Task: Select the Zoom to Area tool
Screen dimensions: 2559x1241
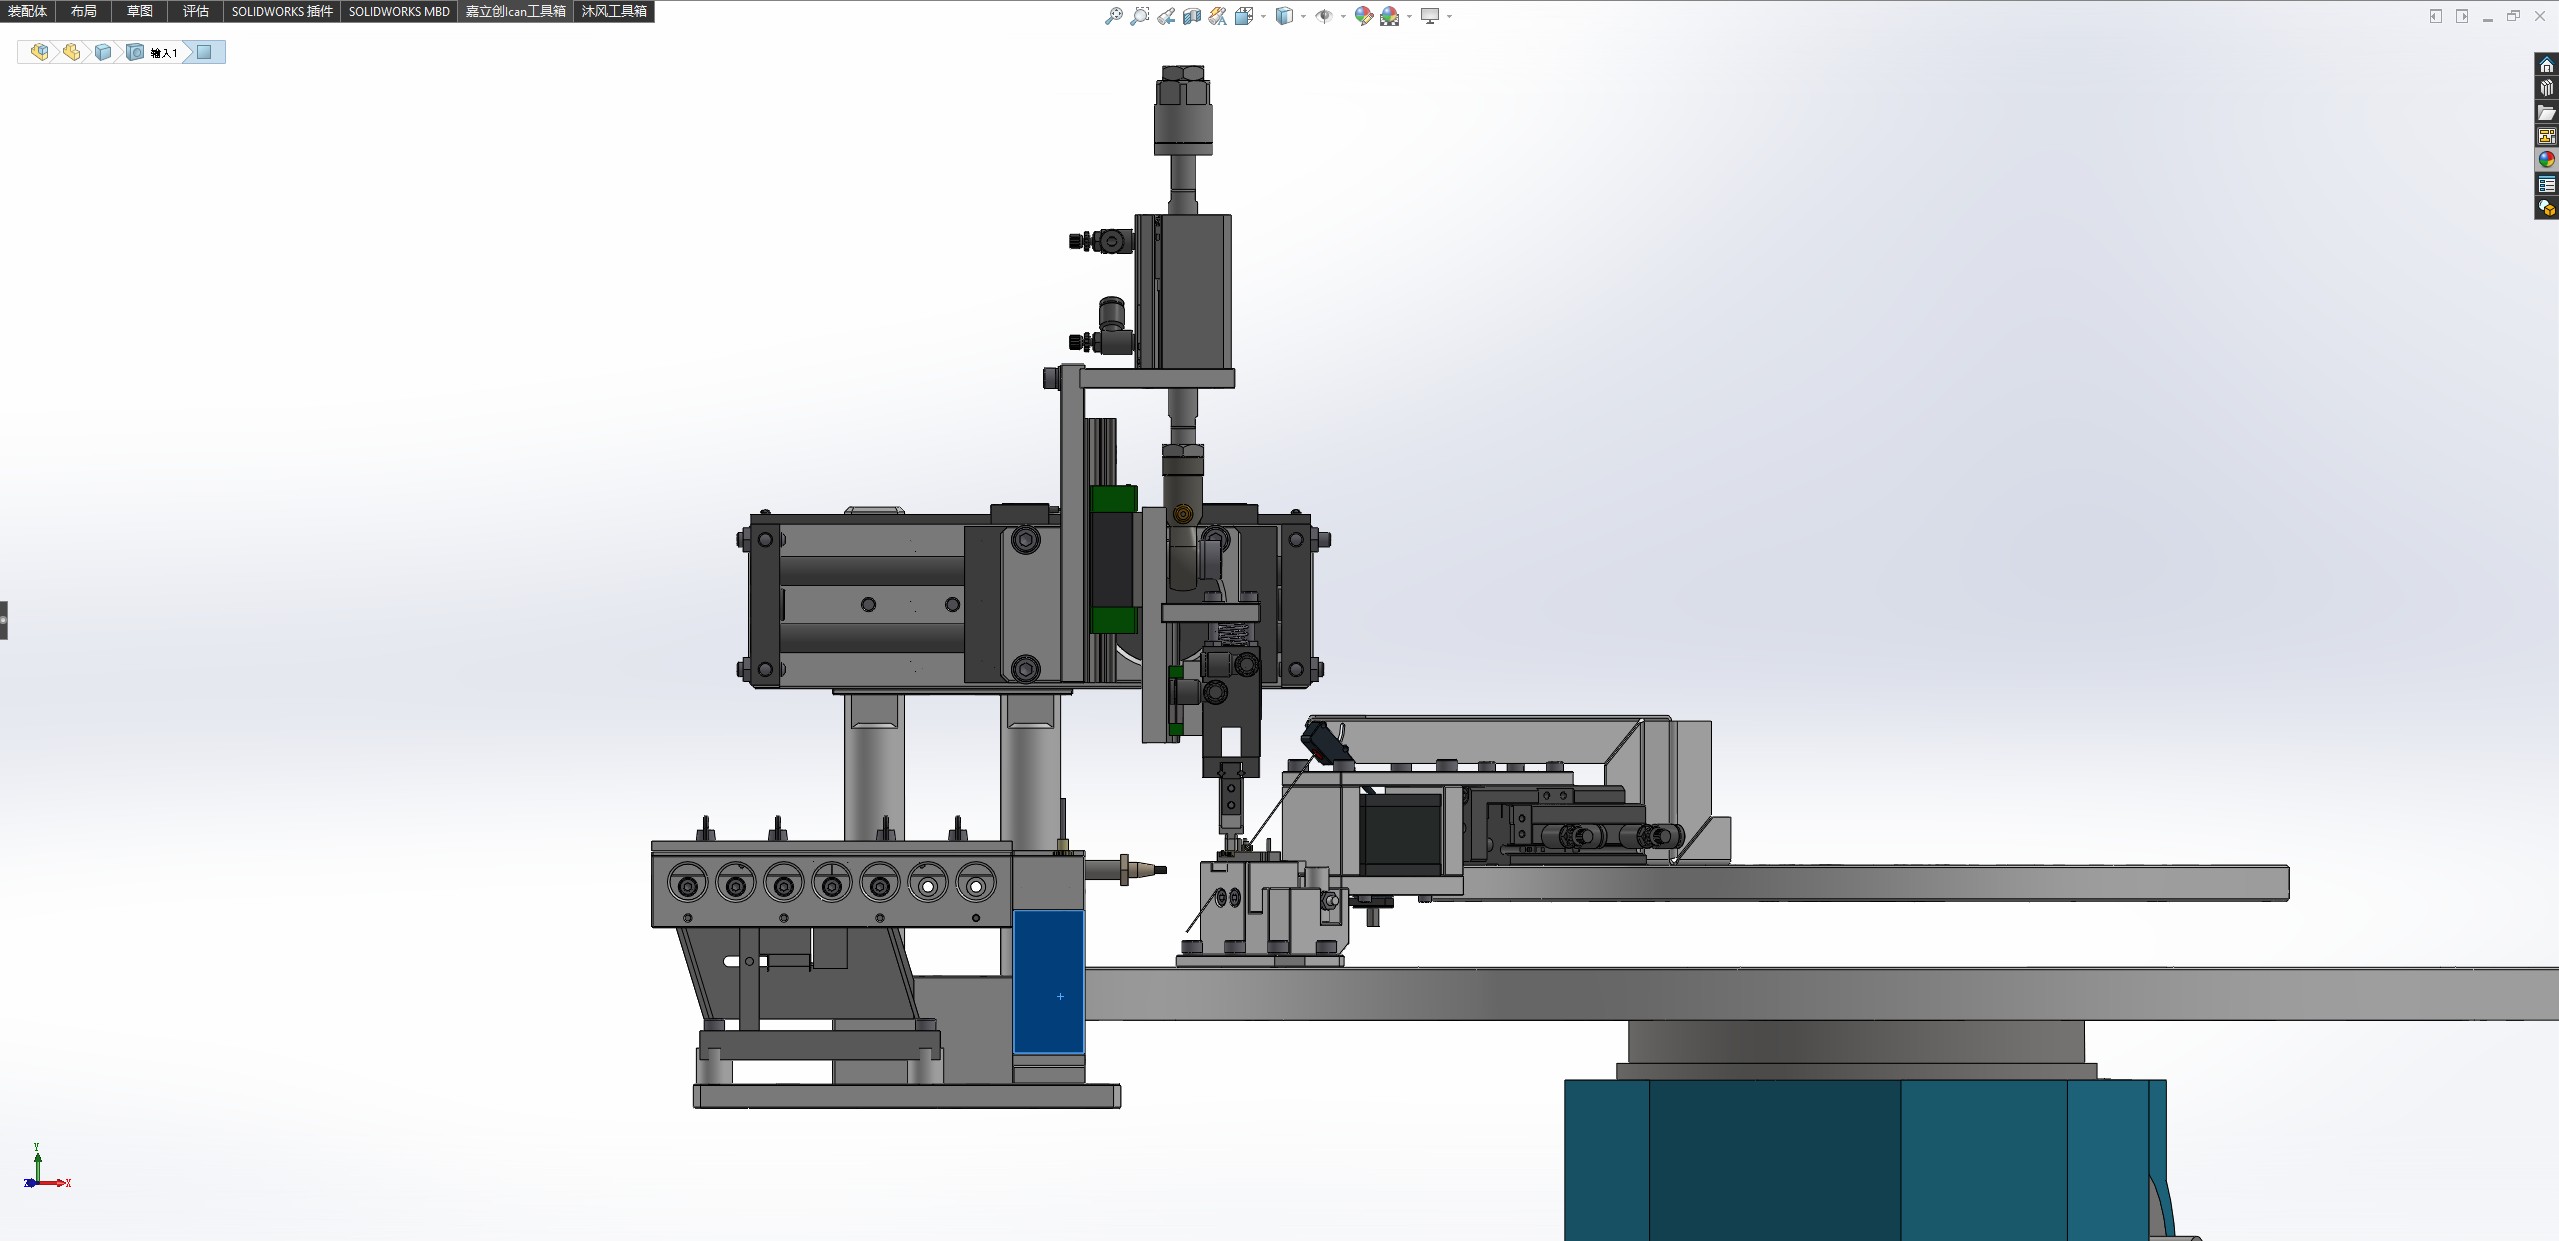Action: point(1139,16)
